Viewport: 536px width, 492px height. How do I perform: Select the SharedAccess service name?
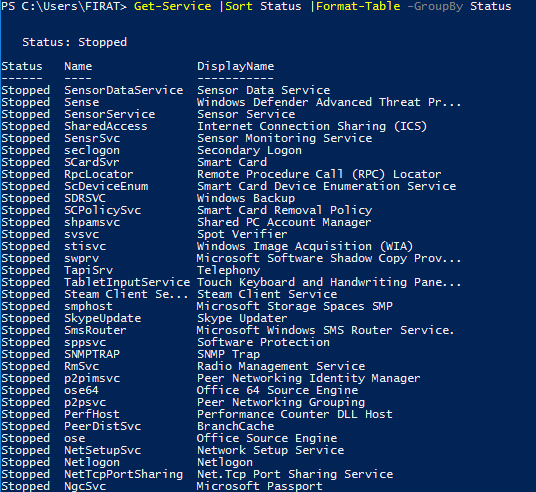click(x=106, y=126)
